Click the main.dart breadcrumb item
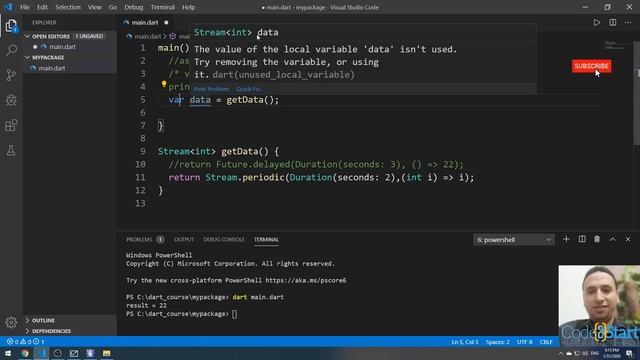The height and width of the screenshot is (360, 640). (x=147, y=36)
